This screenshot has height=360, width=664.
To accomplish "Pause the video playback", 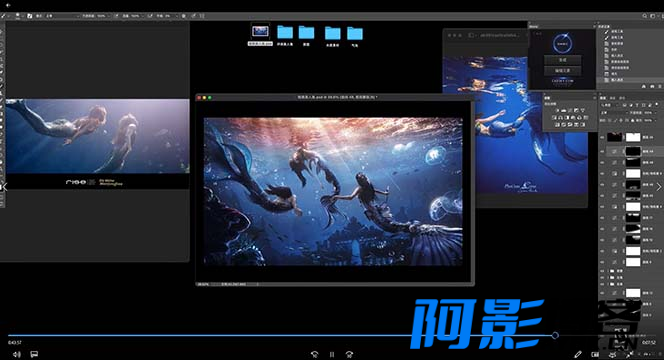I will tap(332, 354).
